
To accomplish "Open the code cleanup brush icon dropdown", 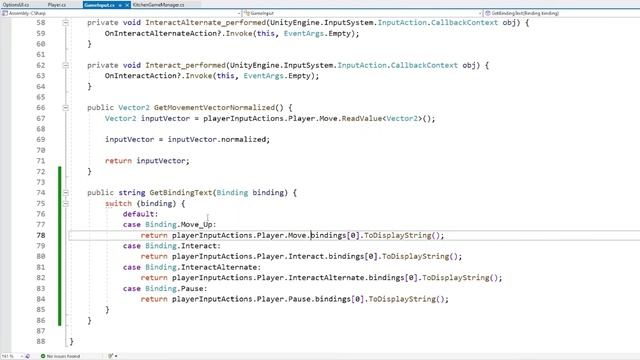I will coord(113,356).
